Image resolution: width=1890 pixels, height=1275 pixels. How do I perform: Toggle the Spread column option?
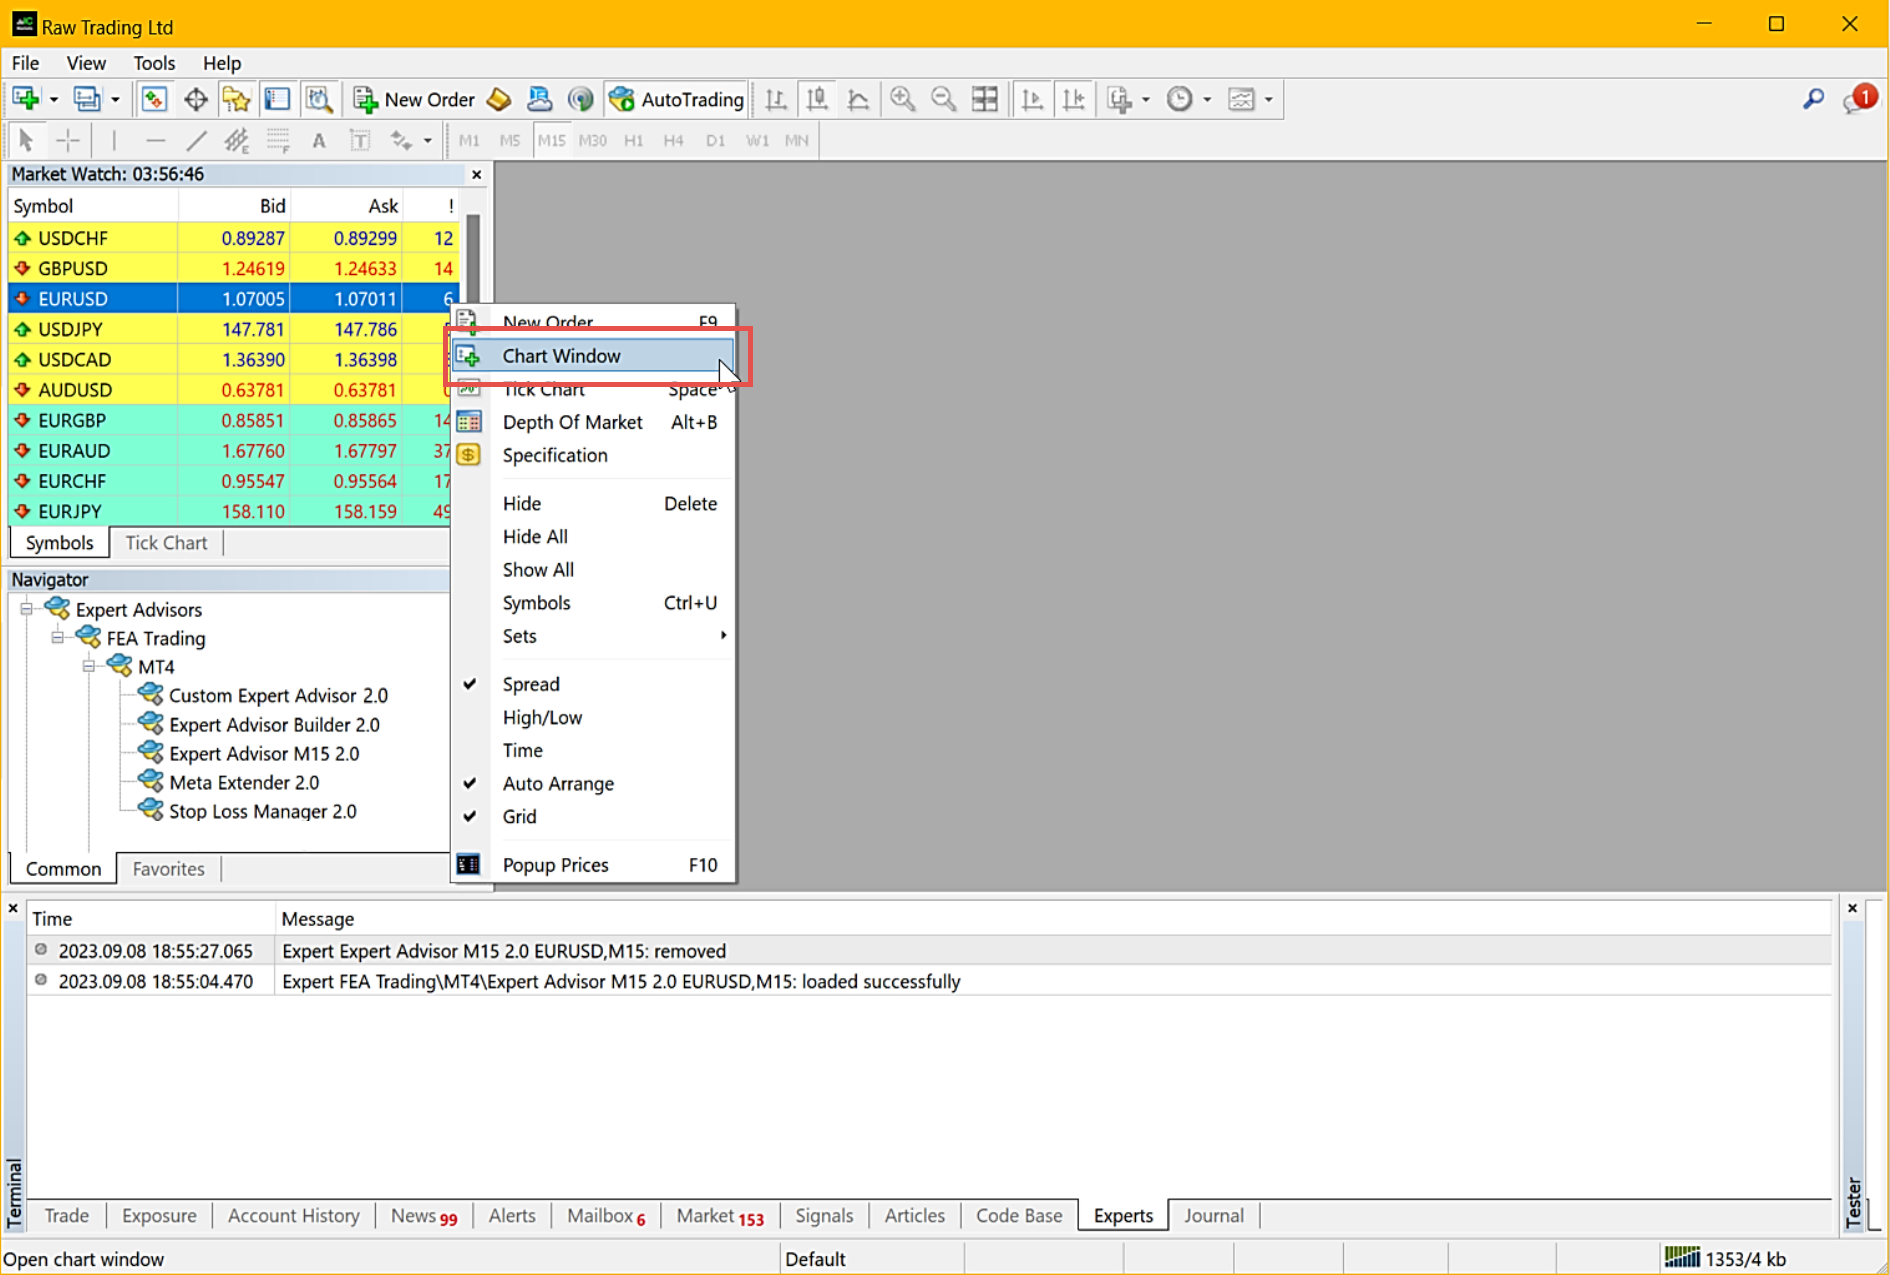click(x=594, y=684)
